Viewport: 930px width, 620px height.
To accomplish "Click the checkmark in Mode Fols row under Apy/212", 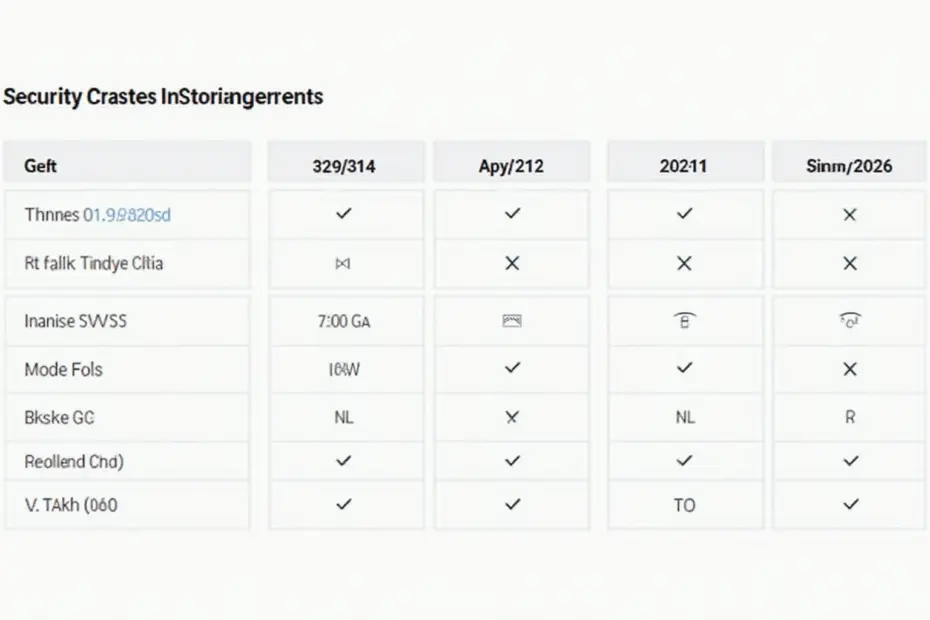I will pos(512,368).
